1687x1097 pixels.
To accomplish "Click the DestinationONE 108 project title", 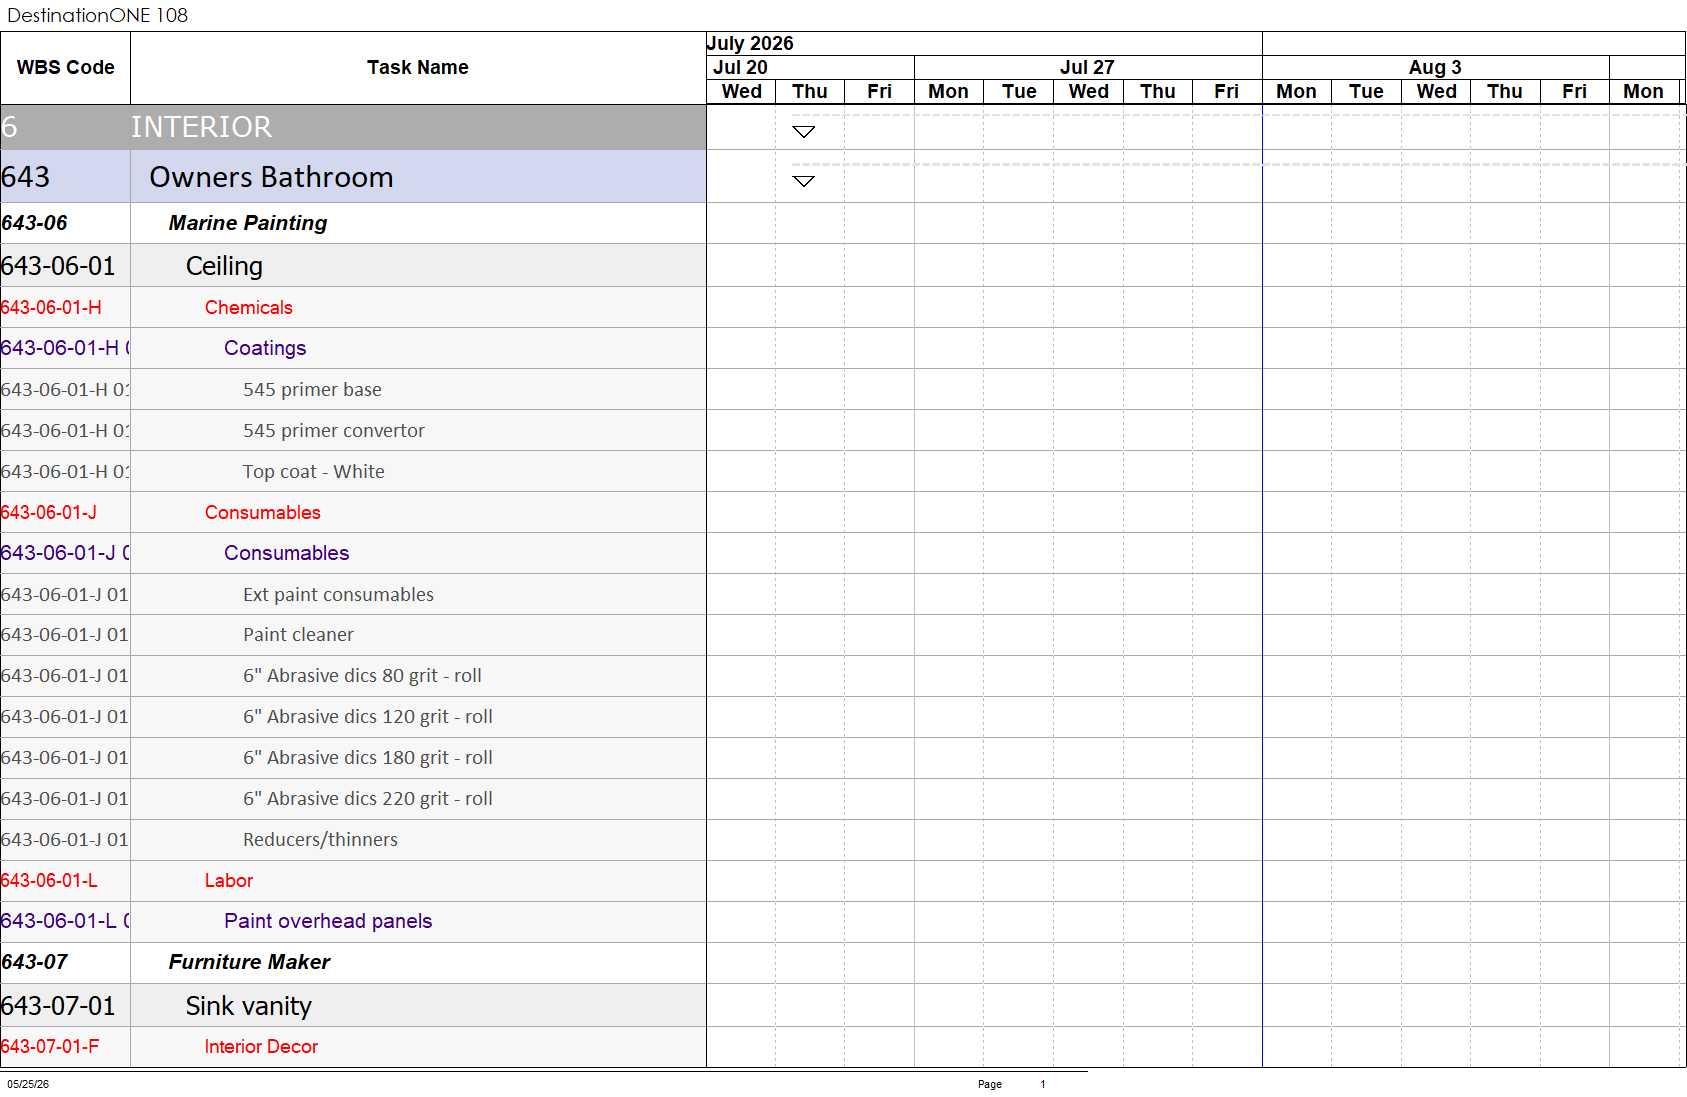I will [97, 15].
